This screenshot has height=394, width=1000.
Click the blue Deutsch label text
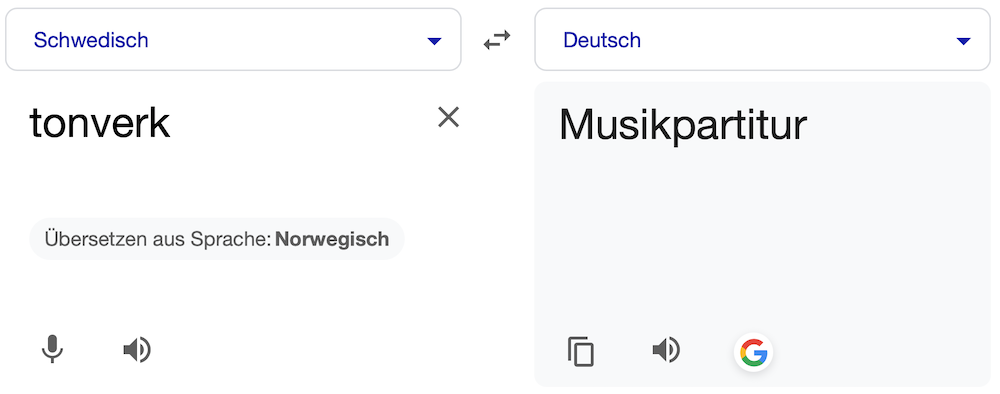pyautogui.click(x=602, y=40)
